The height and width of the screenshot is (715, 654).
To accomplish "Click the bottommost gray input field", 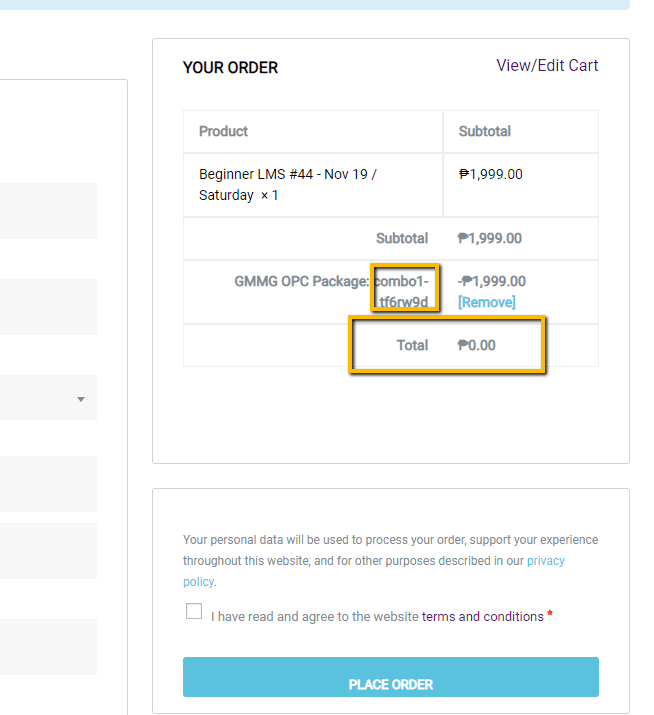I will 48,647.
